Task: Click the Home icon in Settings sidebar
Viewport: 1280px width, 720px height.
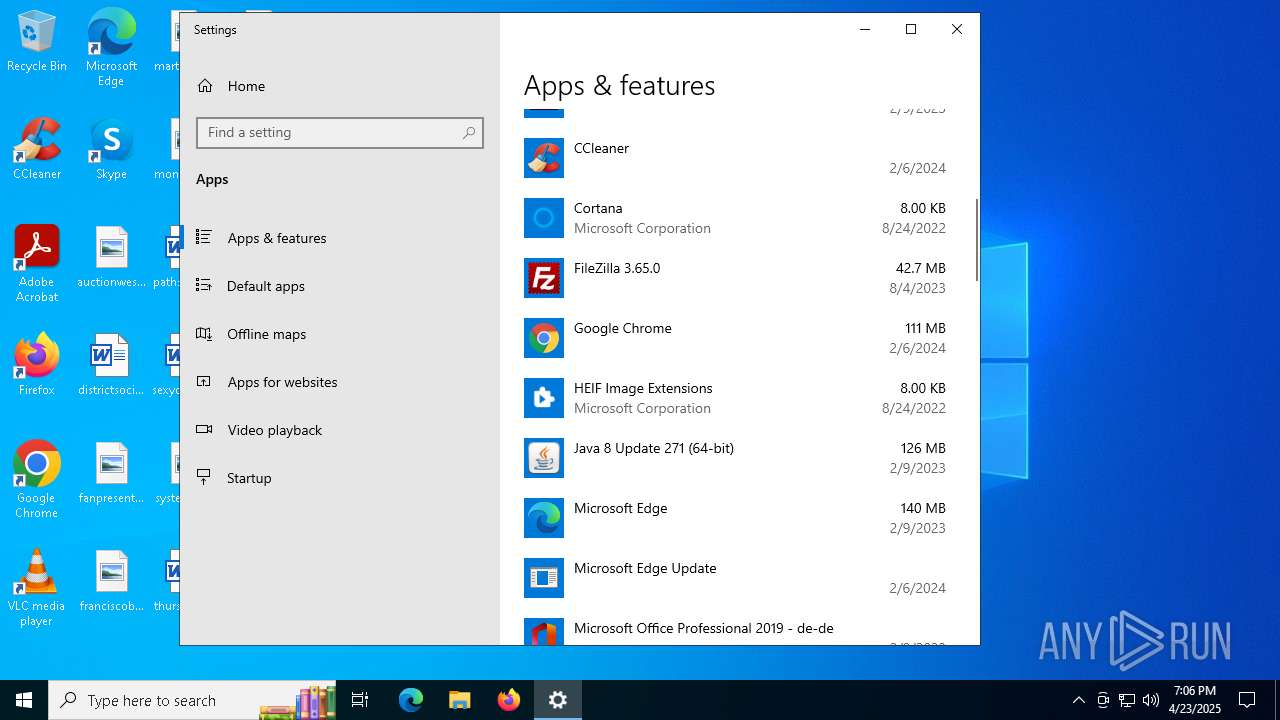Action: click(205, 86)
